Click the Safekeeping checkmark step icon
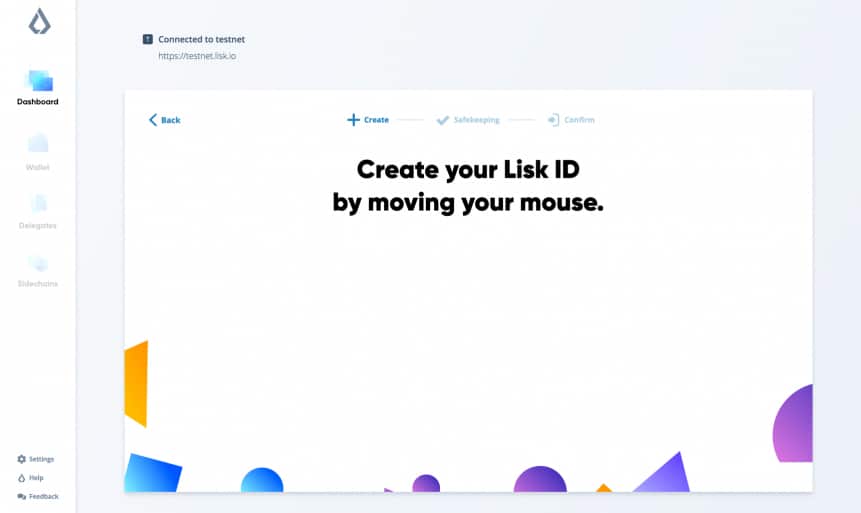This screenshot has width=861, height=513. [443, 120]
